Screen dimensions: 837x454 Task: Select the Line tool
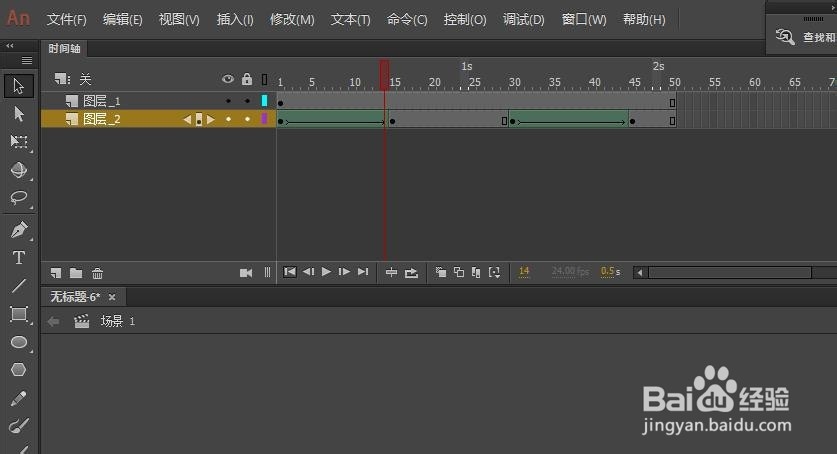19,286
